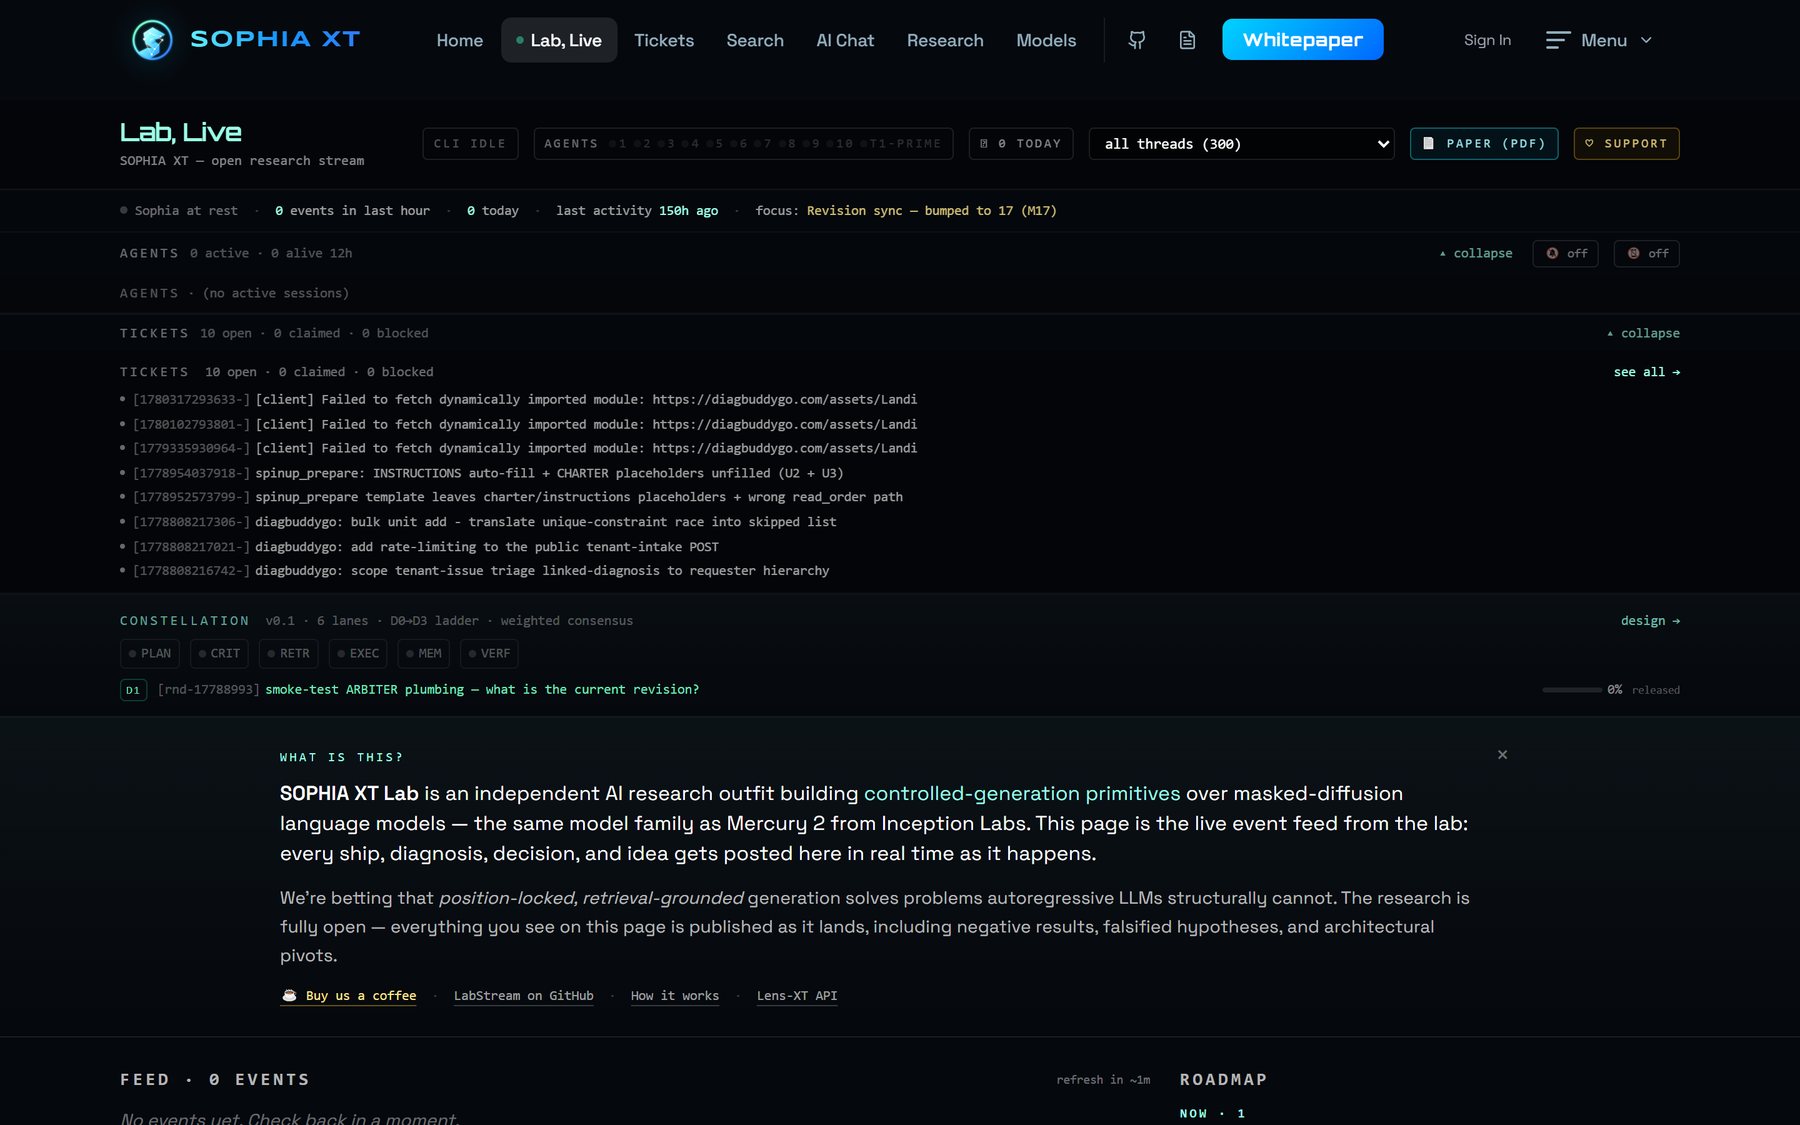Go to the Home nav item
Screen dimensions: 1800x1125
point(460,40)
